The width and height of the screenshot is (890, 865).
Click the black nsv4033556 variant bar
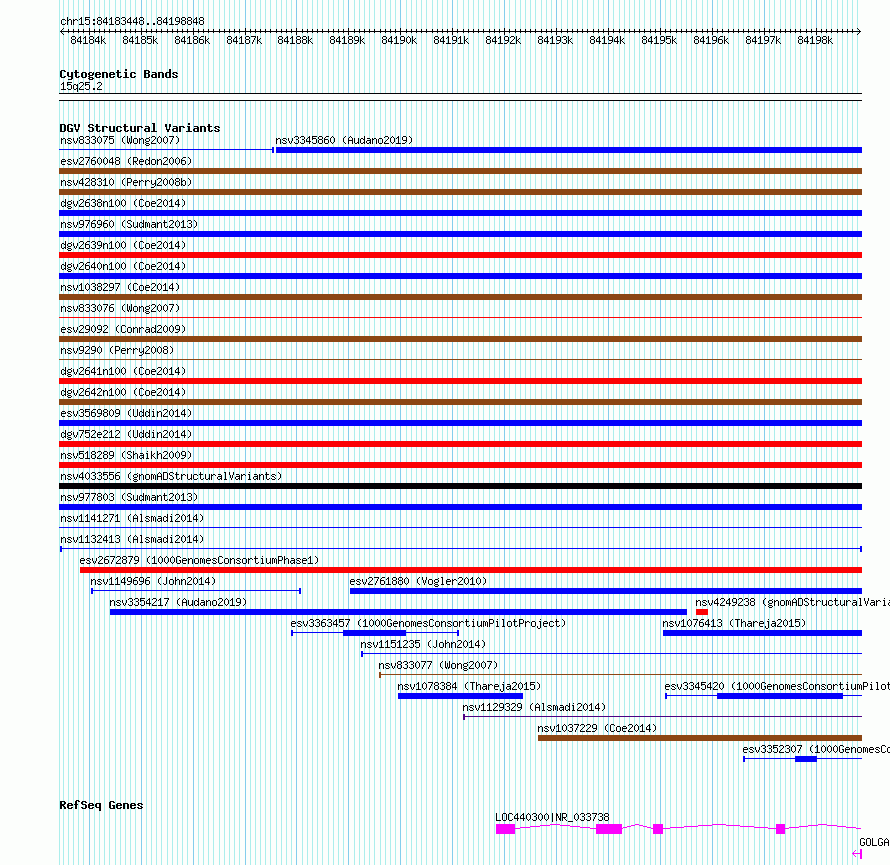pyautogui.click(x=460, y=486)
